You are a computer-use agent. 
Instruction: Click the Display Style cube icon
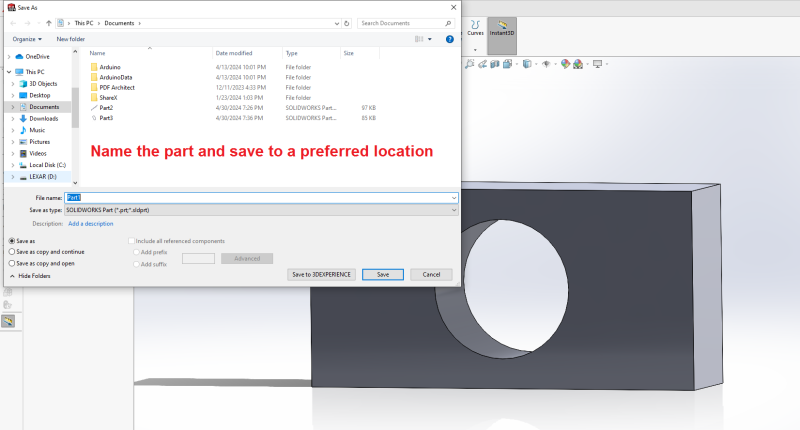click(527, 64)
